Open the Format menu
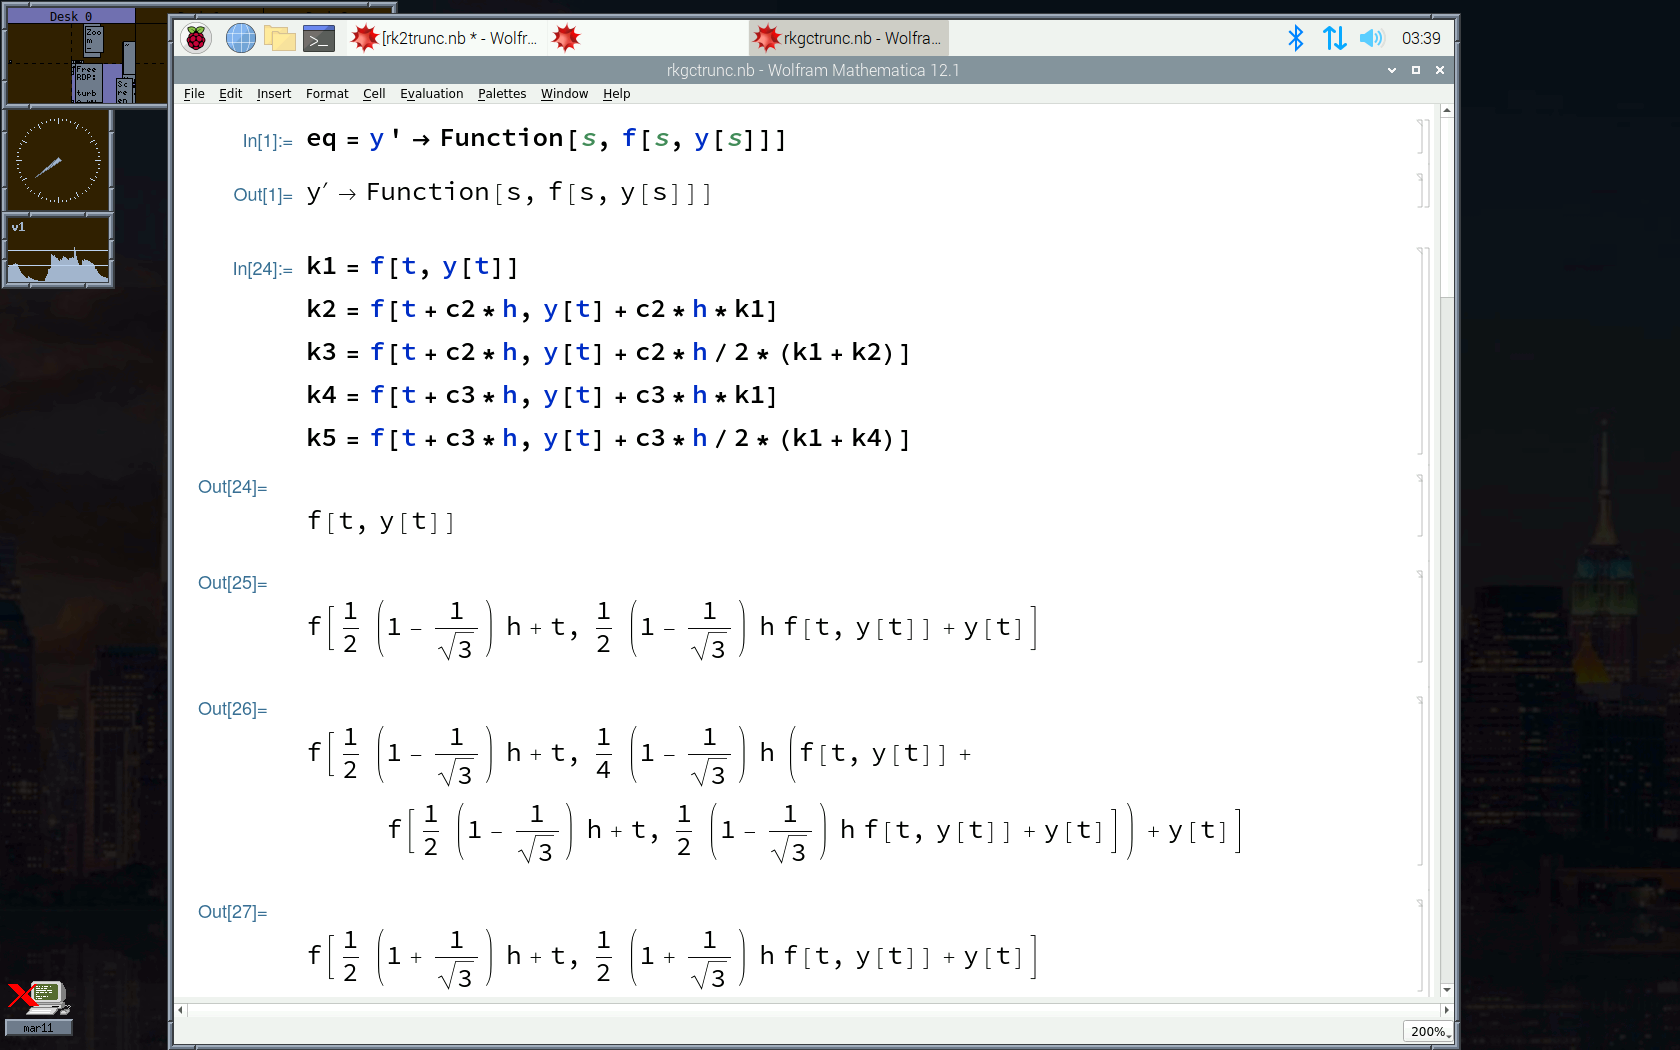Screen dimensions: 1680x1050 (327, 94)
